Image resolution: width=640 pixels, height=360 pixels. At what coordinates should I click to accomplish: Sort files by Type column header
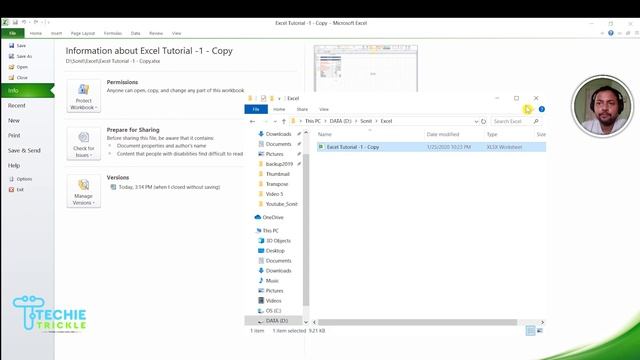click(492, 134)
